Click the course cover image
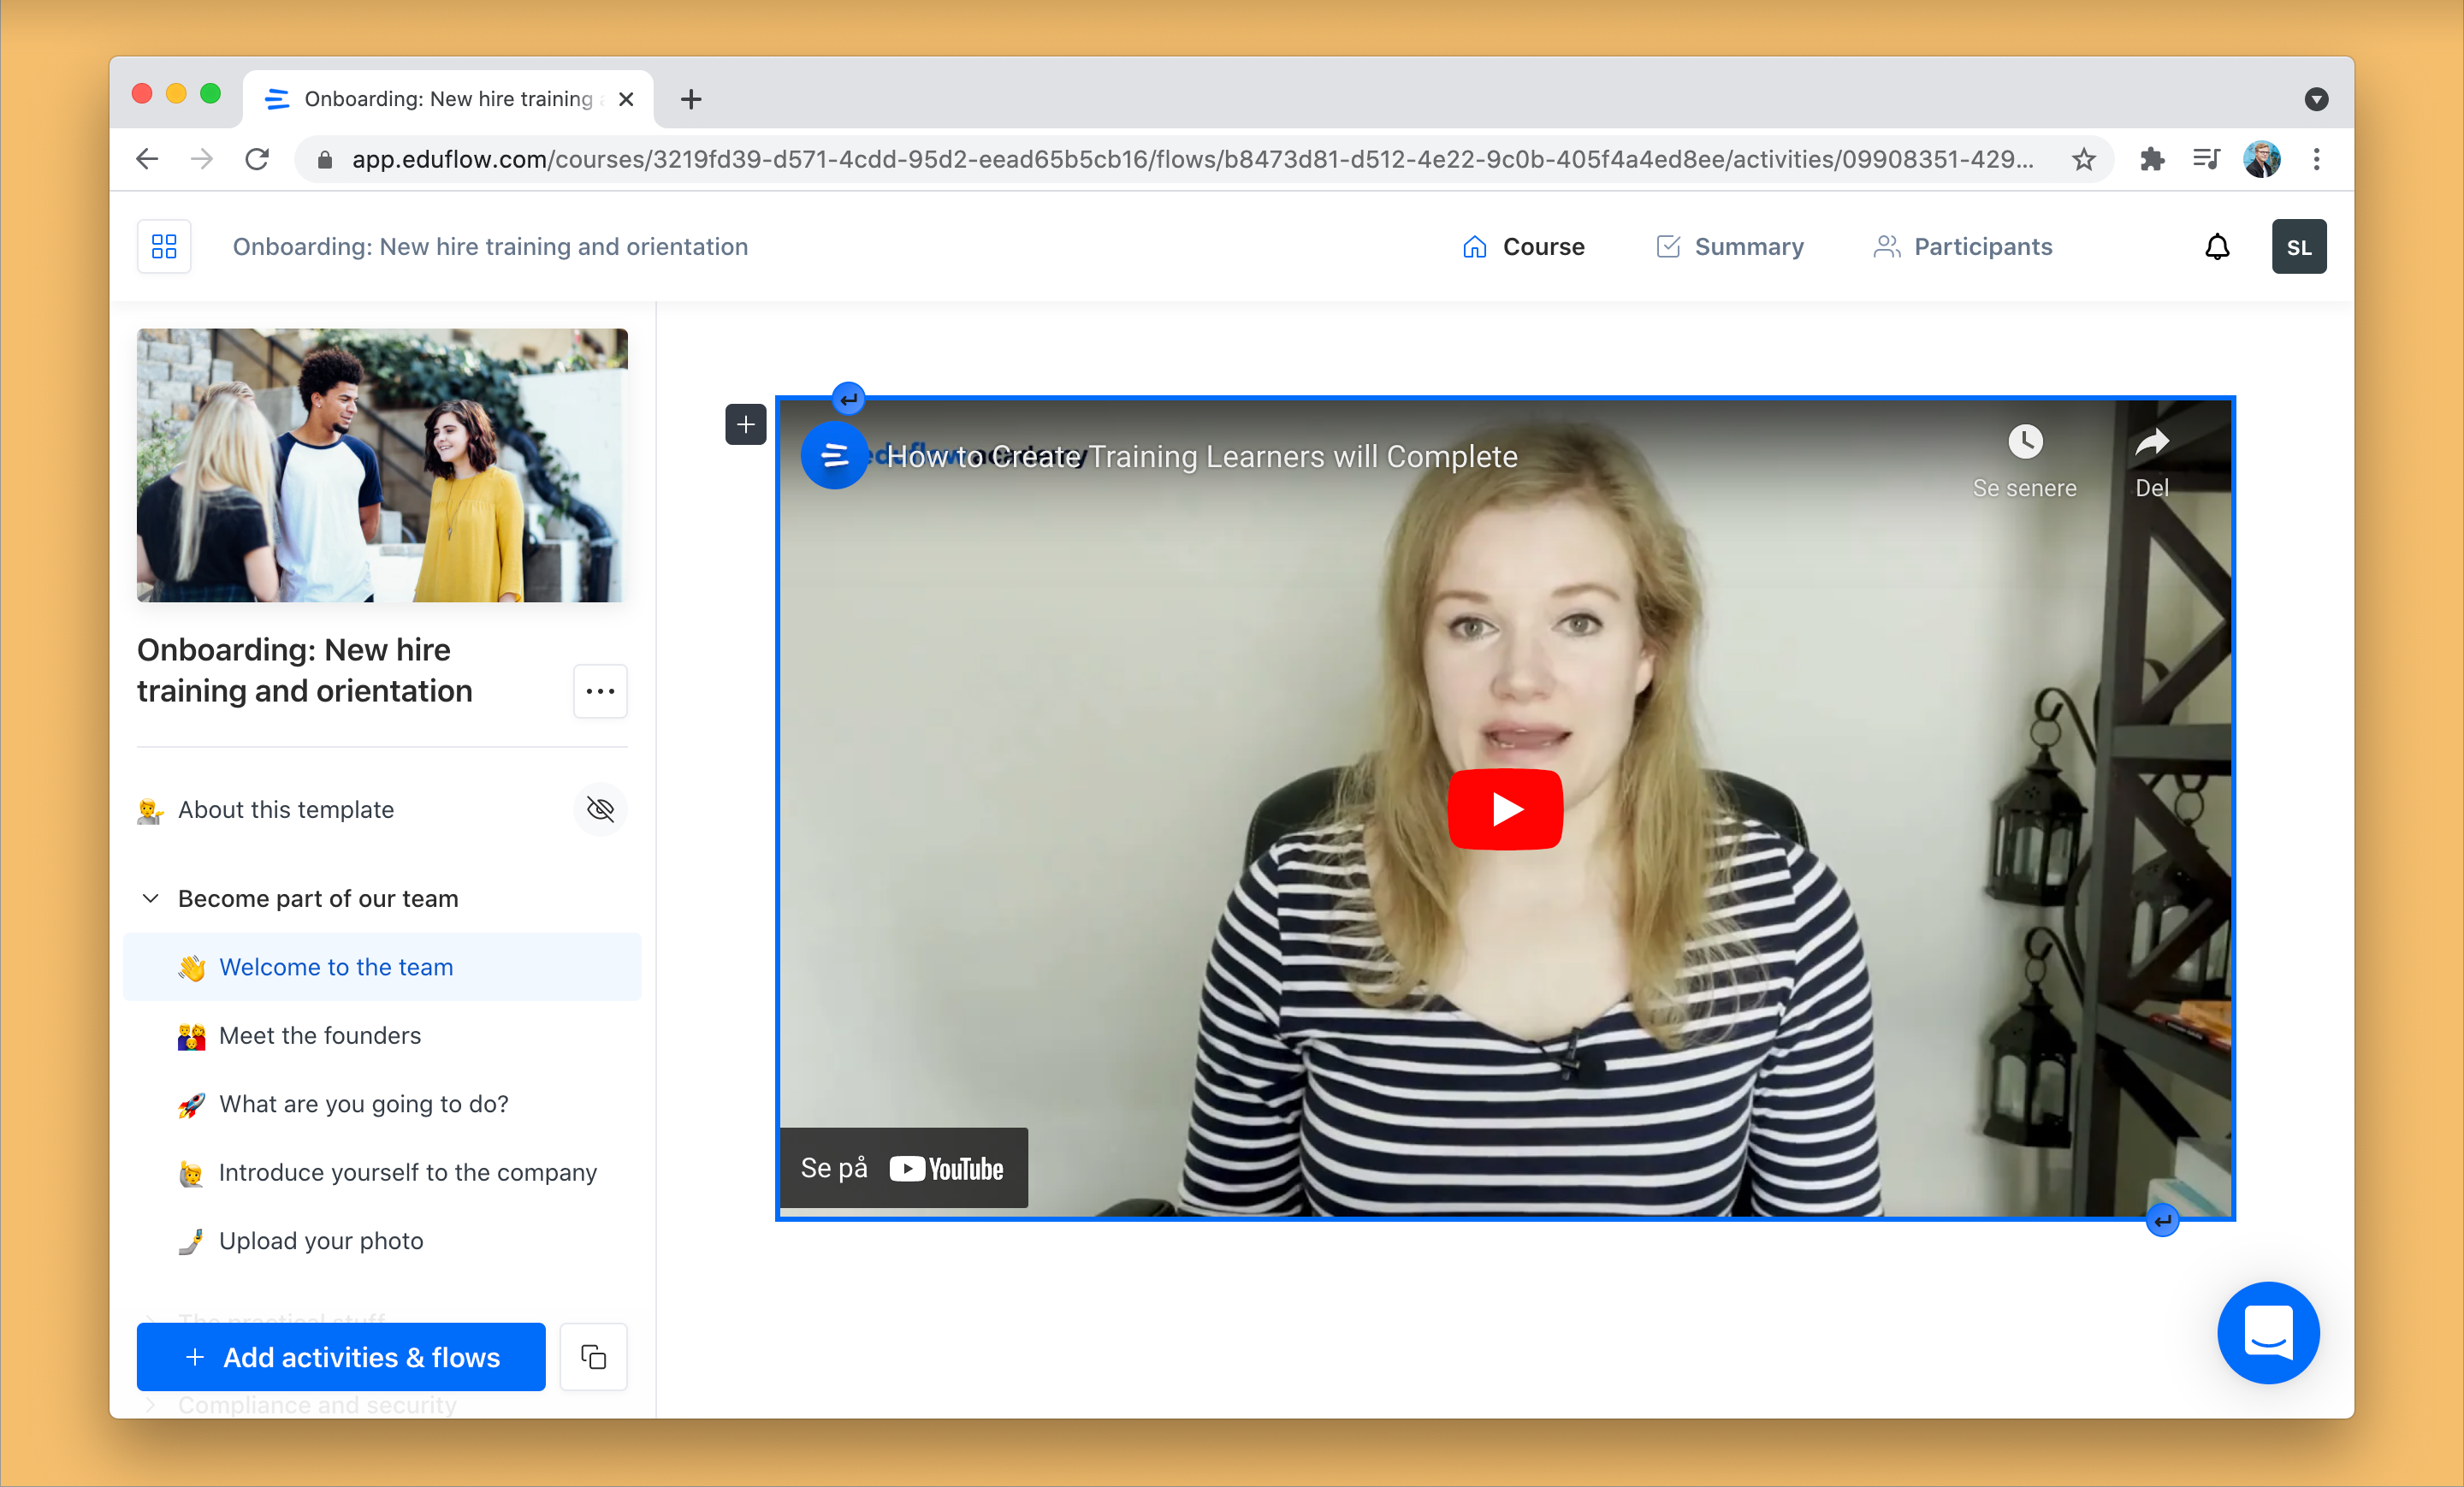The image size is (2464, 1487). 382,465
